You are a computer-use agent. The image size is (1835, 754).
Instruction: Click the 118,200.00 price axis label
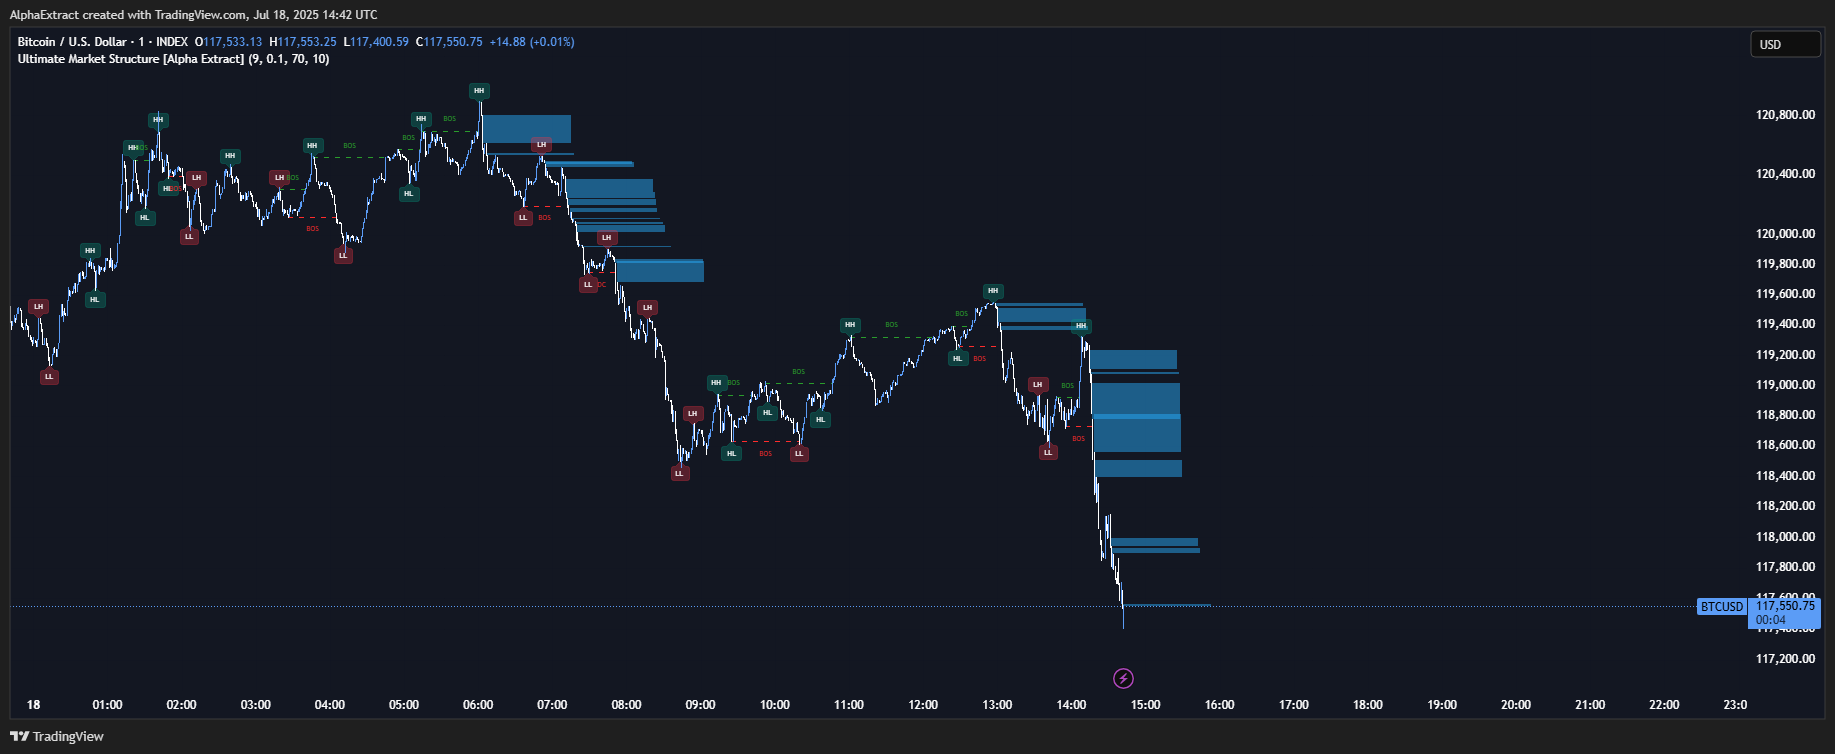pyautogui.click(x=1785, y=506)
